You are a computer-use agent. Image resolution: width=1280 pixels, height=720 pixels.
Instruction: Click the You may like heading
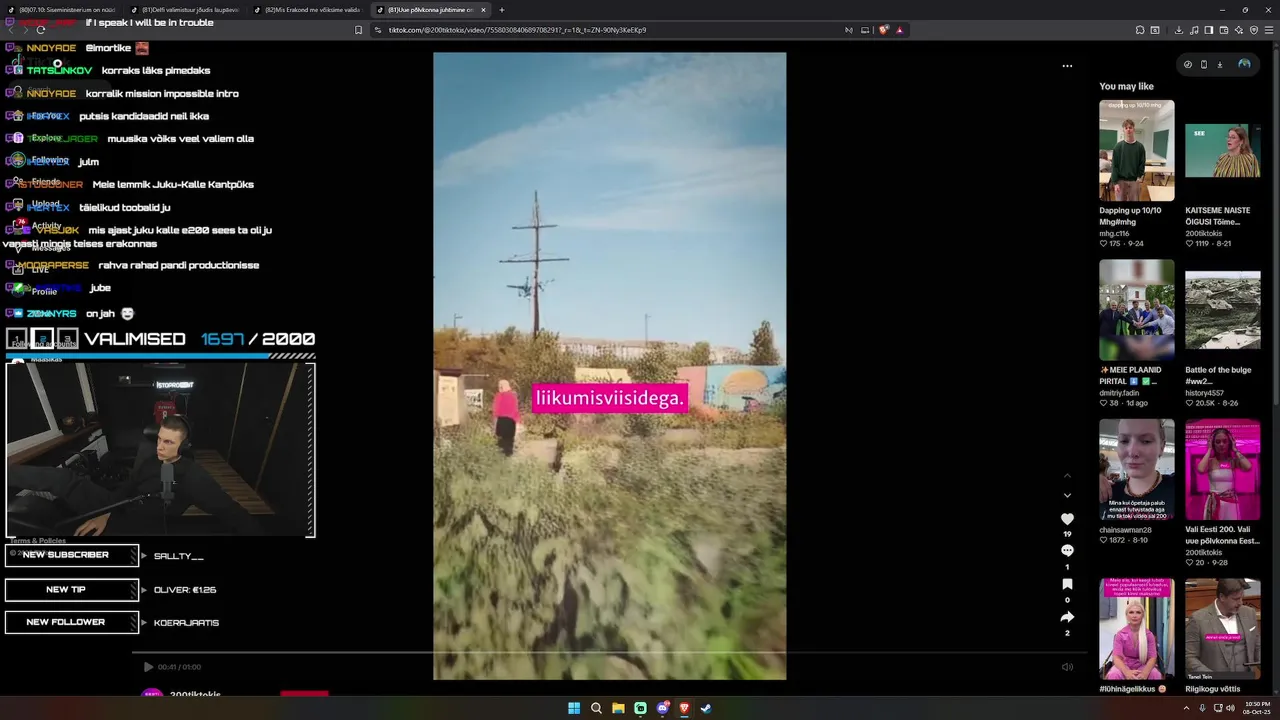pyautogui.click(x=1126, y=86)
